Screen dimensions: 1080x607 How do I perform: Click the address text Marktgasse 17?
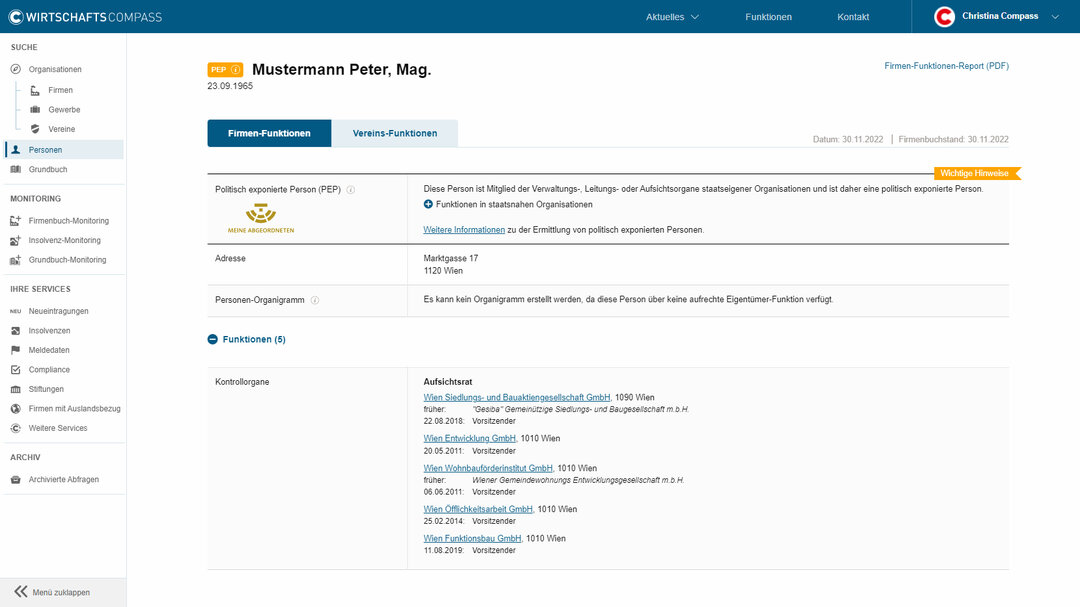451,258
